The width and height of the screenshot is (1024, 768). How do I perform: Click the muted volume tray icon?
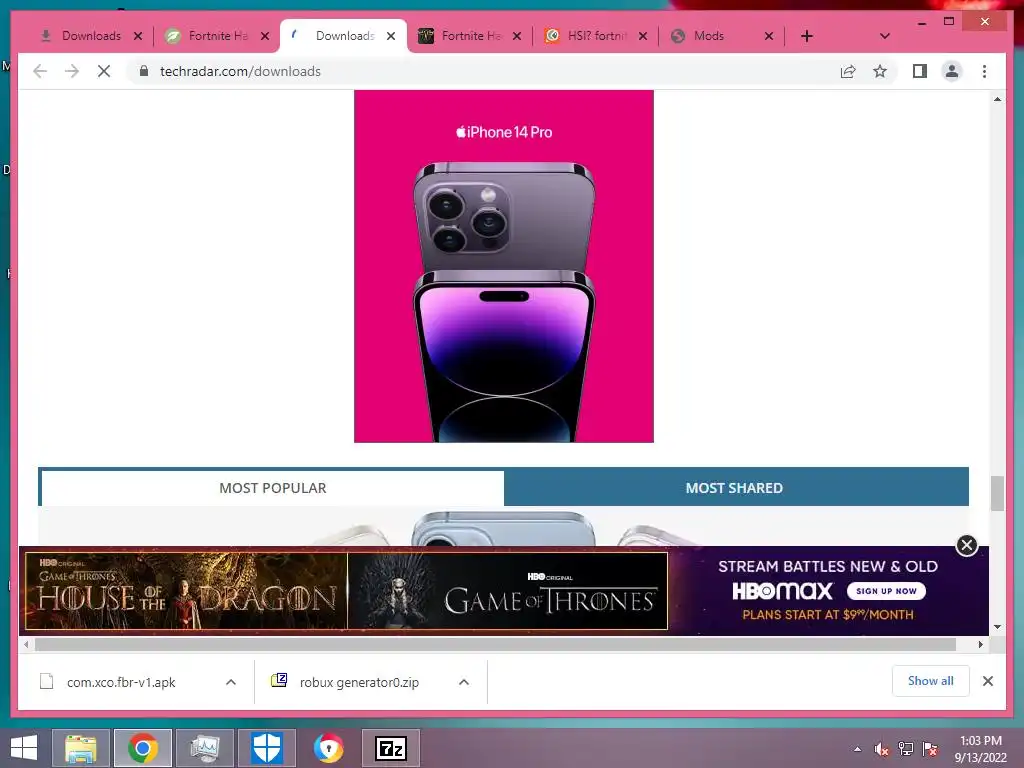point(882,749)
